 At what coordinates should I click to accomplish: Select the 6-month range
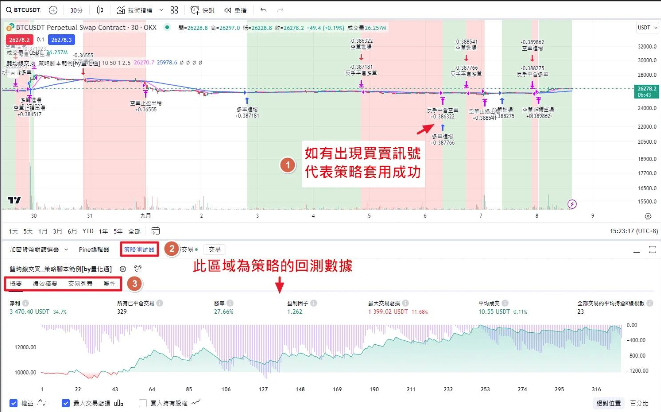click(x=72, y=231)
